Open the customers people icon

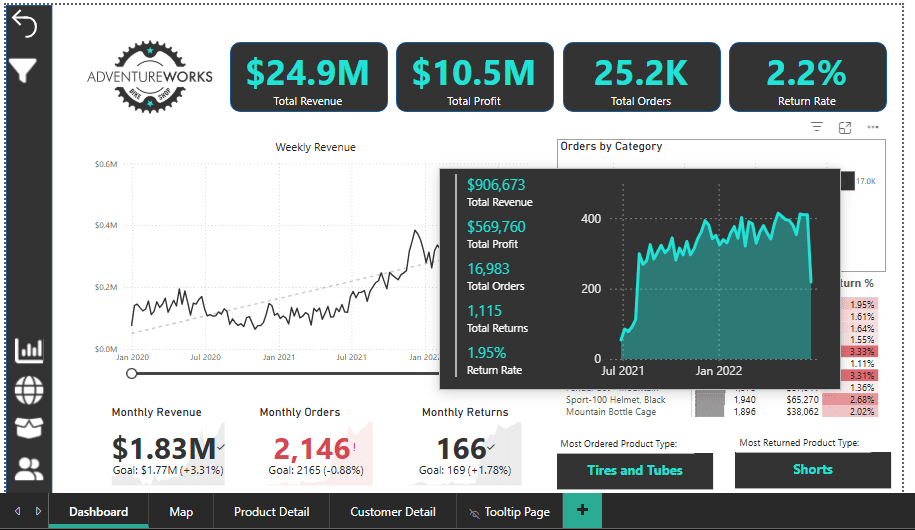click(29, 469)
